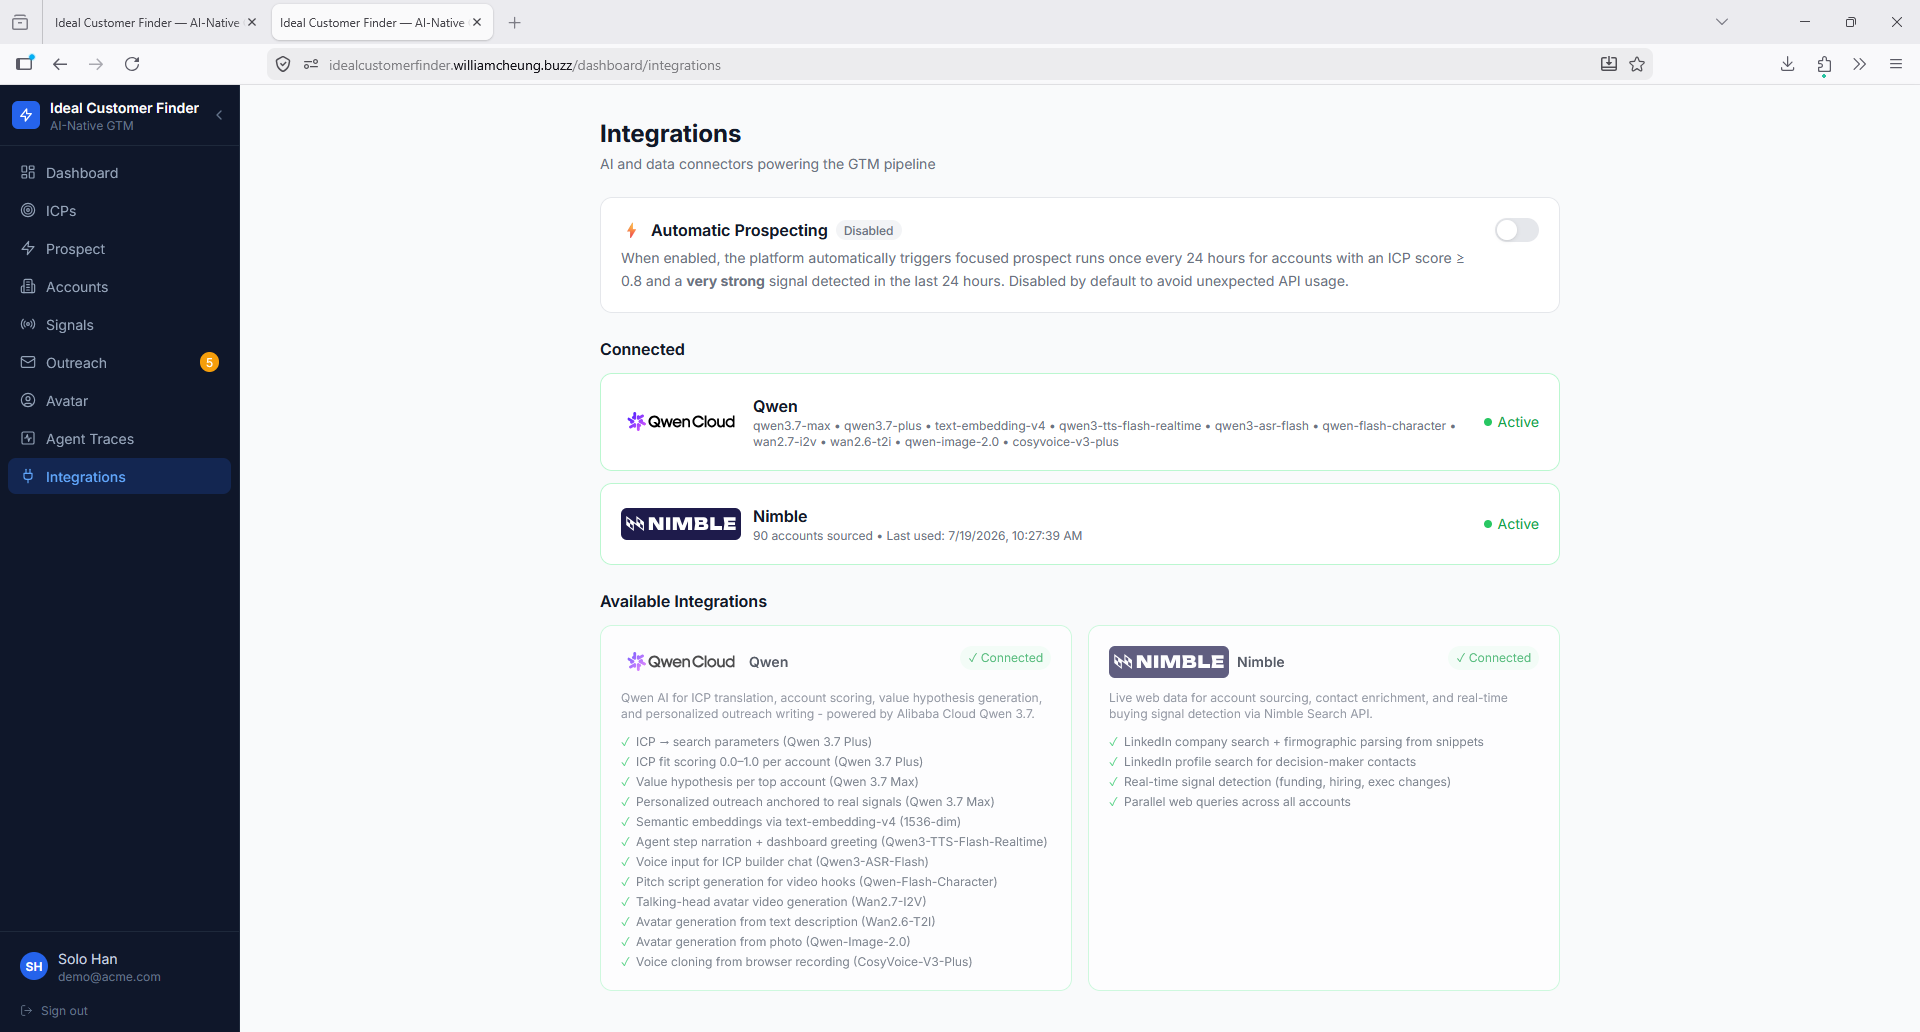The image size is (1920, 1032).
Task: Enable the Automatic Prospecting toggle
Action: click(1516, 230)
